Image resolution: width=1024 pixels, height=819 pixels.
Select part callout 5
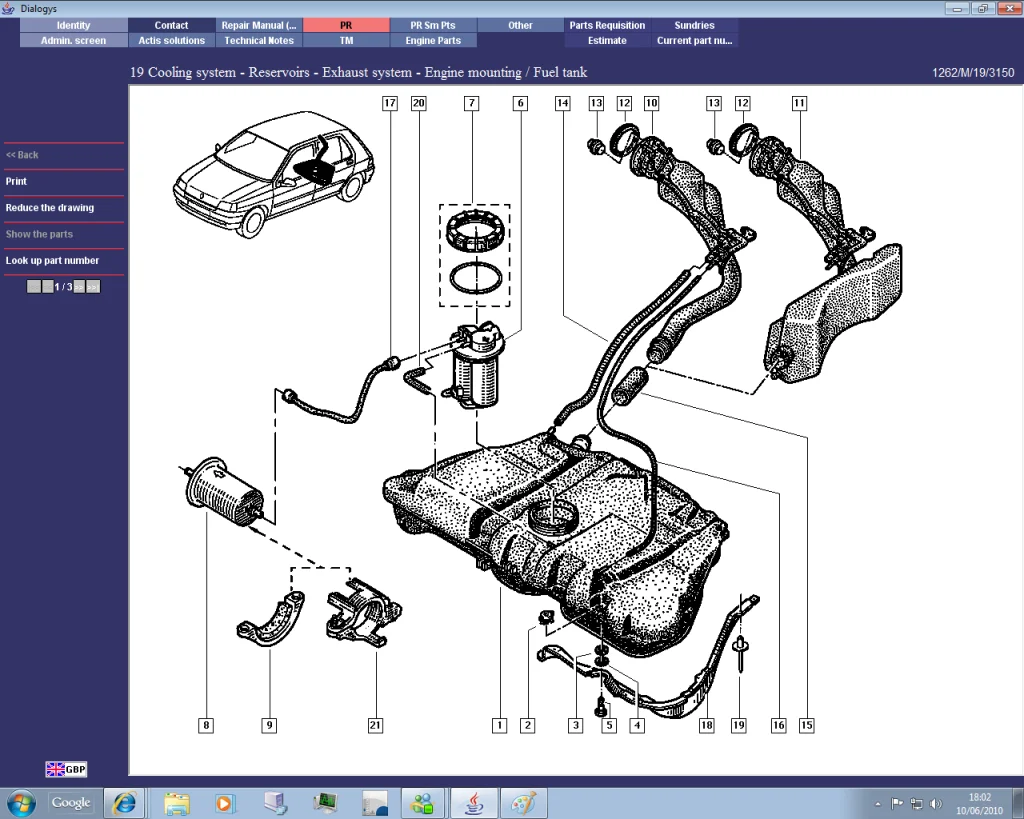click(x=609, y=725)
